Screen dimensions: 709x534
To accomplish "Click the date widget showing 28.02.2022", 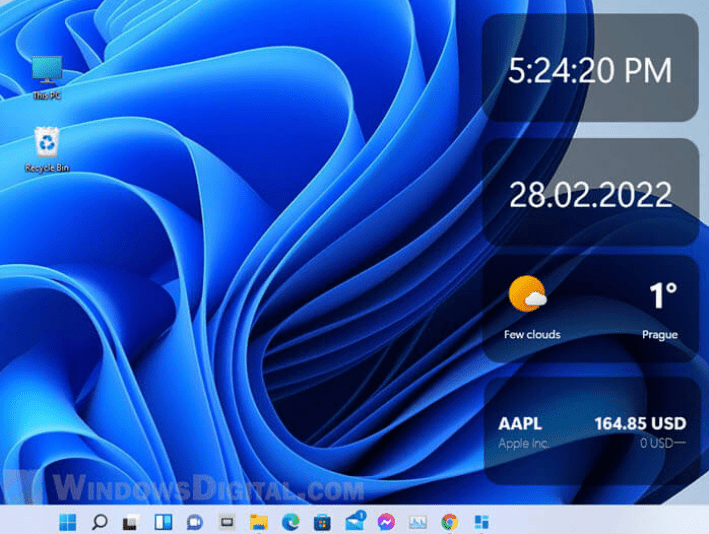I will click(x=590, y=193).
